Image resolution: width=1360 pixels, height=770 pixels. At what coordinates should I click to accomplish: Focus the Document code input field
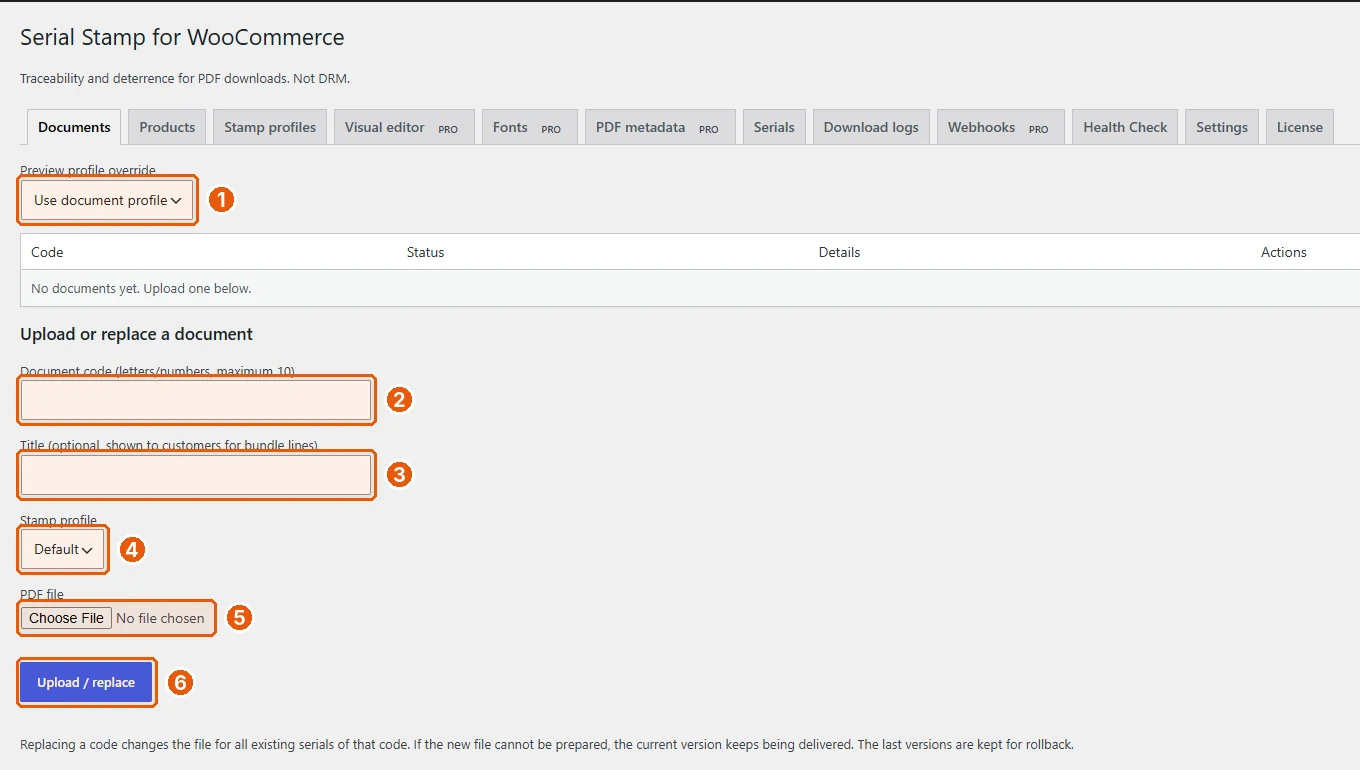(x=196, y=400)
